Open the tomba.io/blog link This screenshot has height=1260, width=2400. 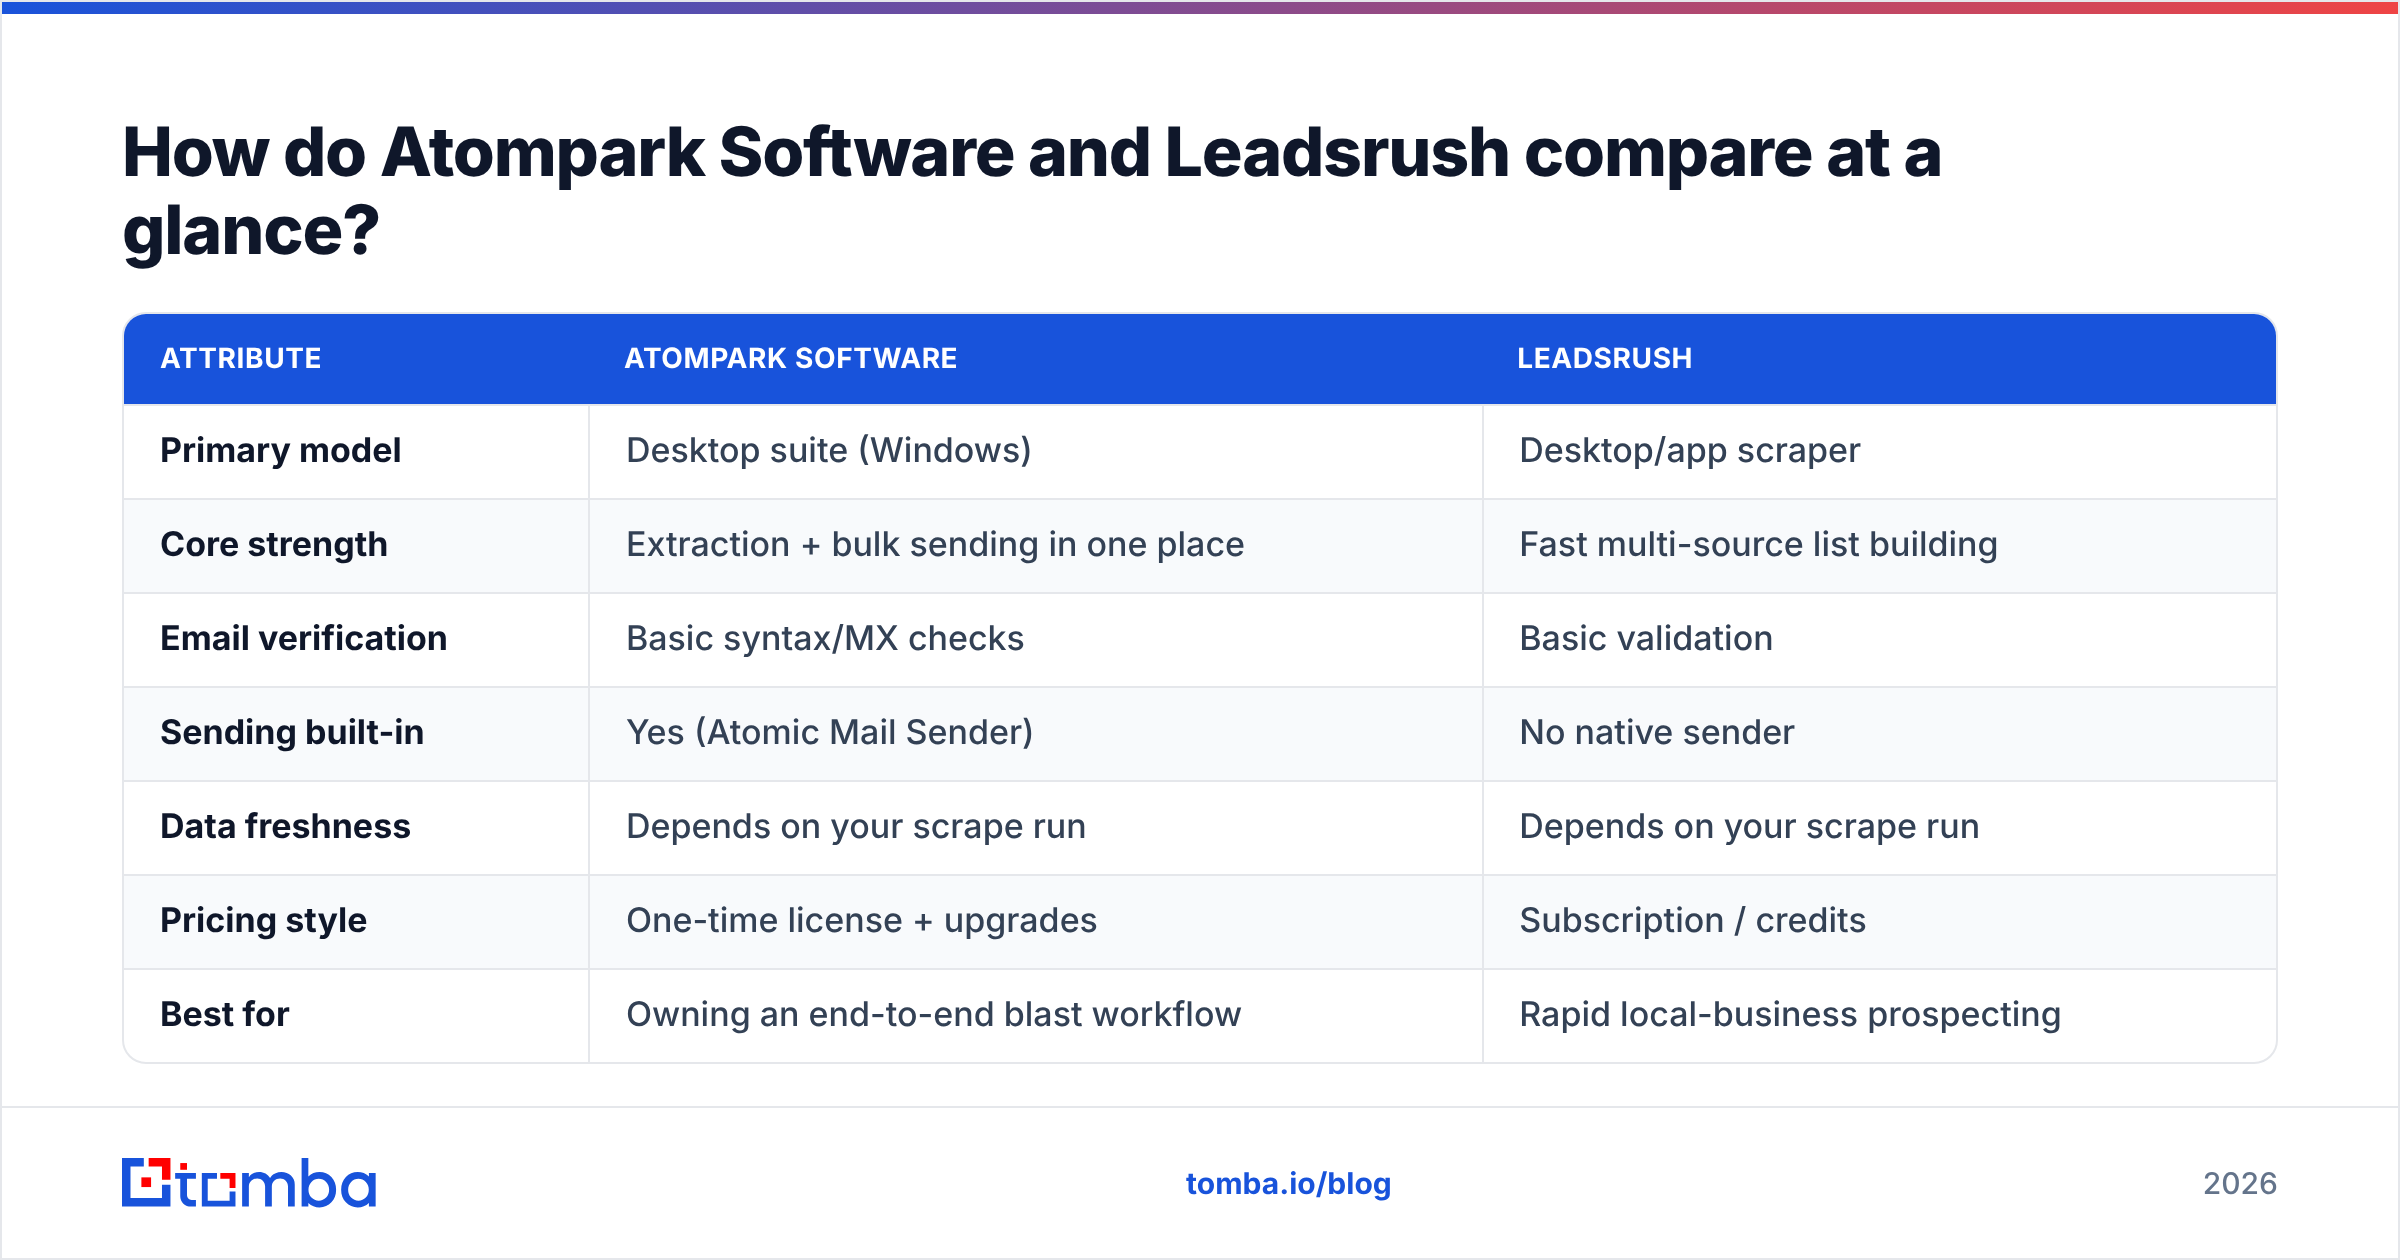click(x=1288, y=1184)
